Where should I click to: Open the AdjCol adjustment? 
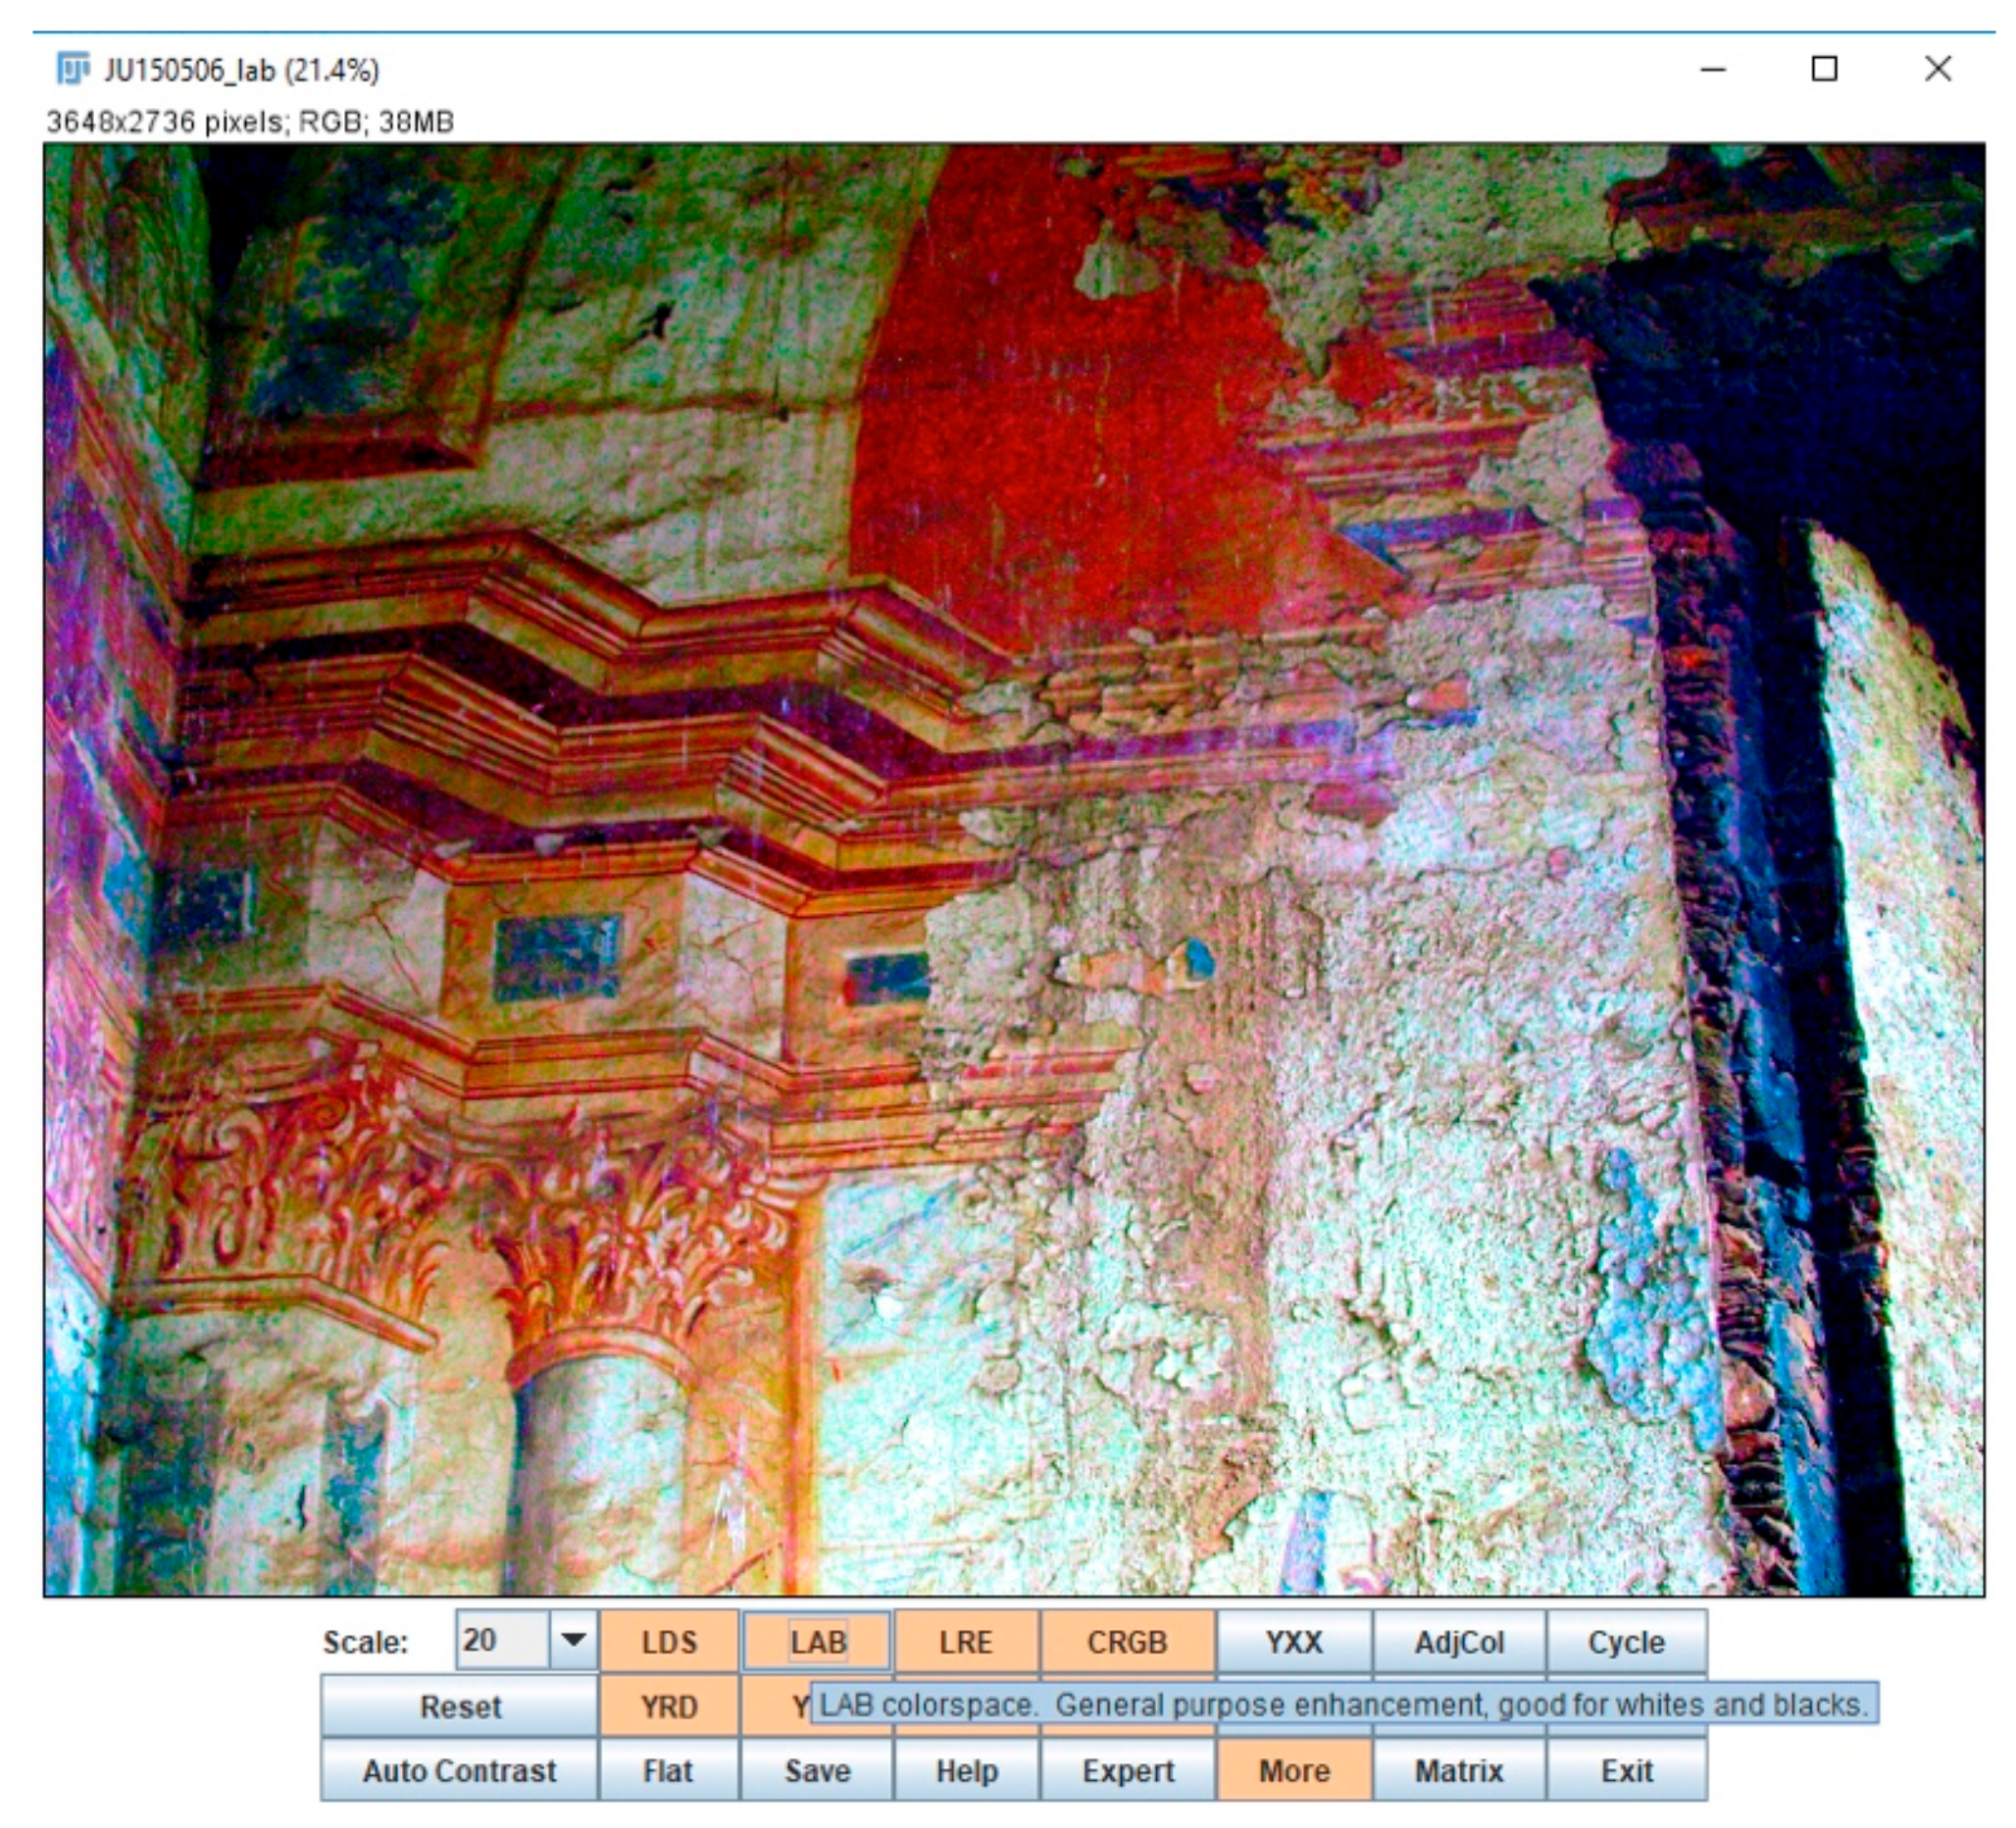click(x=1458, y=1642)
